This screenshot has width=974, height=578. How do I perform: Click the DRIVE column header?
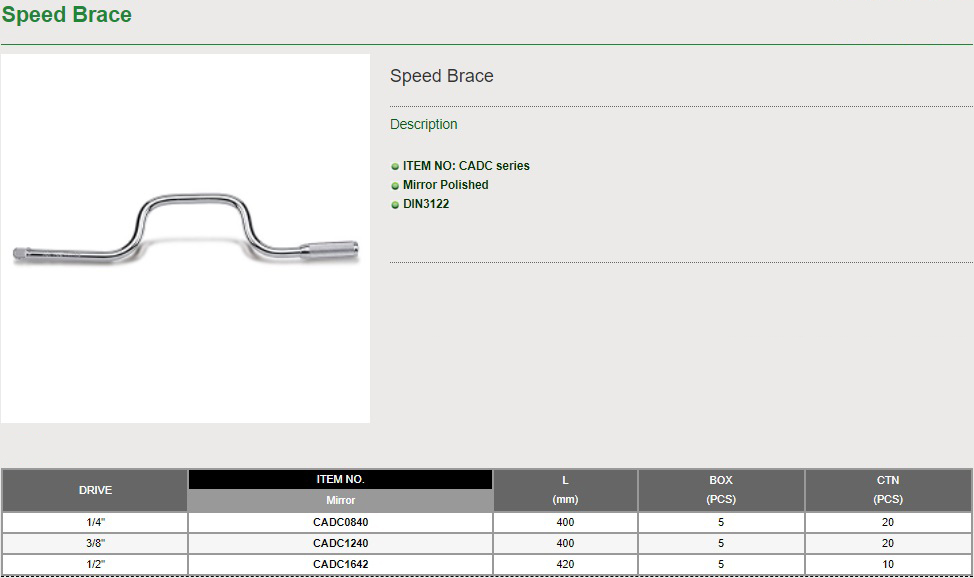(x=95, y=490)
